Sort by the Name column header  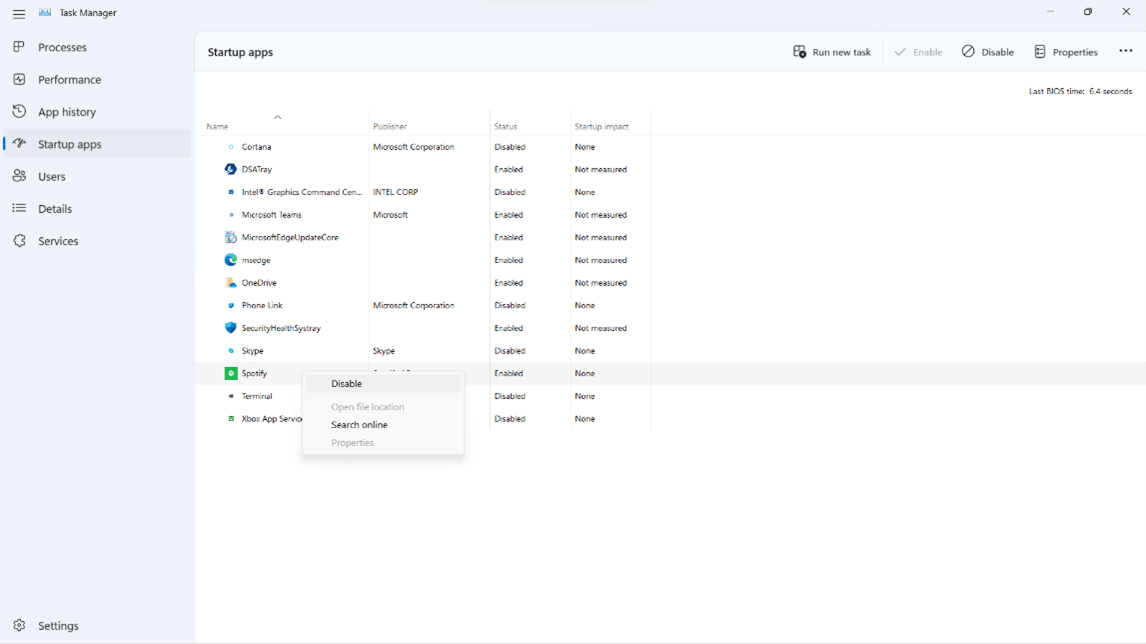(x=217, y=126)
